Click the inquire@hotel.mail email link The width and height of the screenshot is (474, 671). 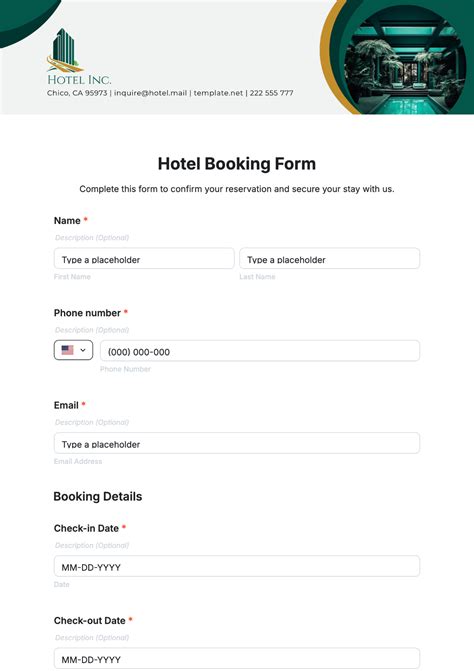click(151, 93)
